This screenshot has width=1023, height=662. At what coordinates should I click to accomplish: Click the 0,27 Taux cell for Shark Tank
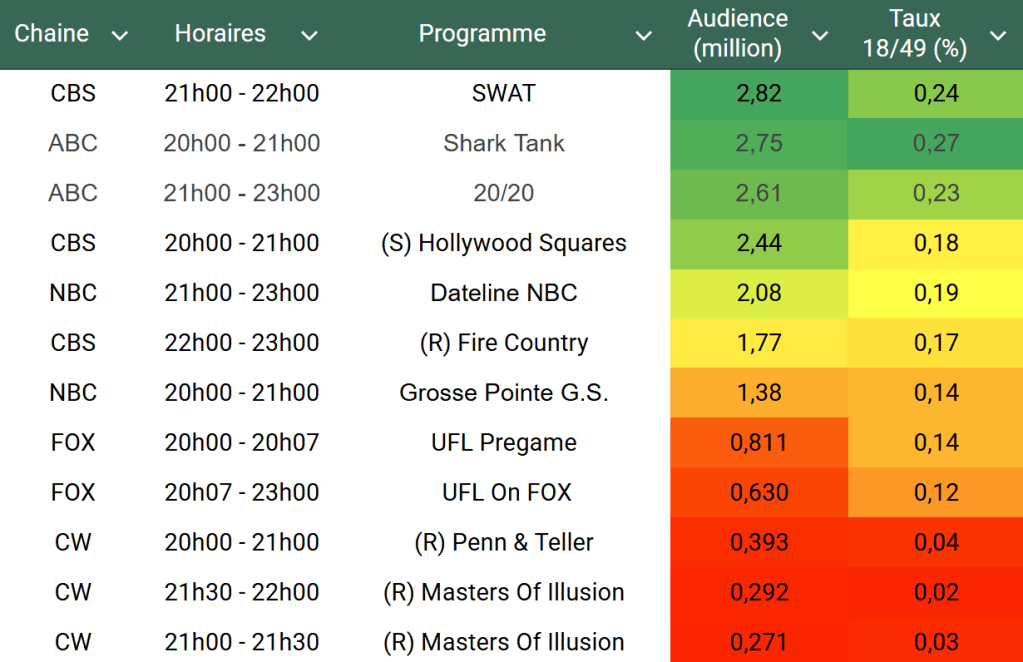coord(936,144)
